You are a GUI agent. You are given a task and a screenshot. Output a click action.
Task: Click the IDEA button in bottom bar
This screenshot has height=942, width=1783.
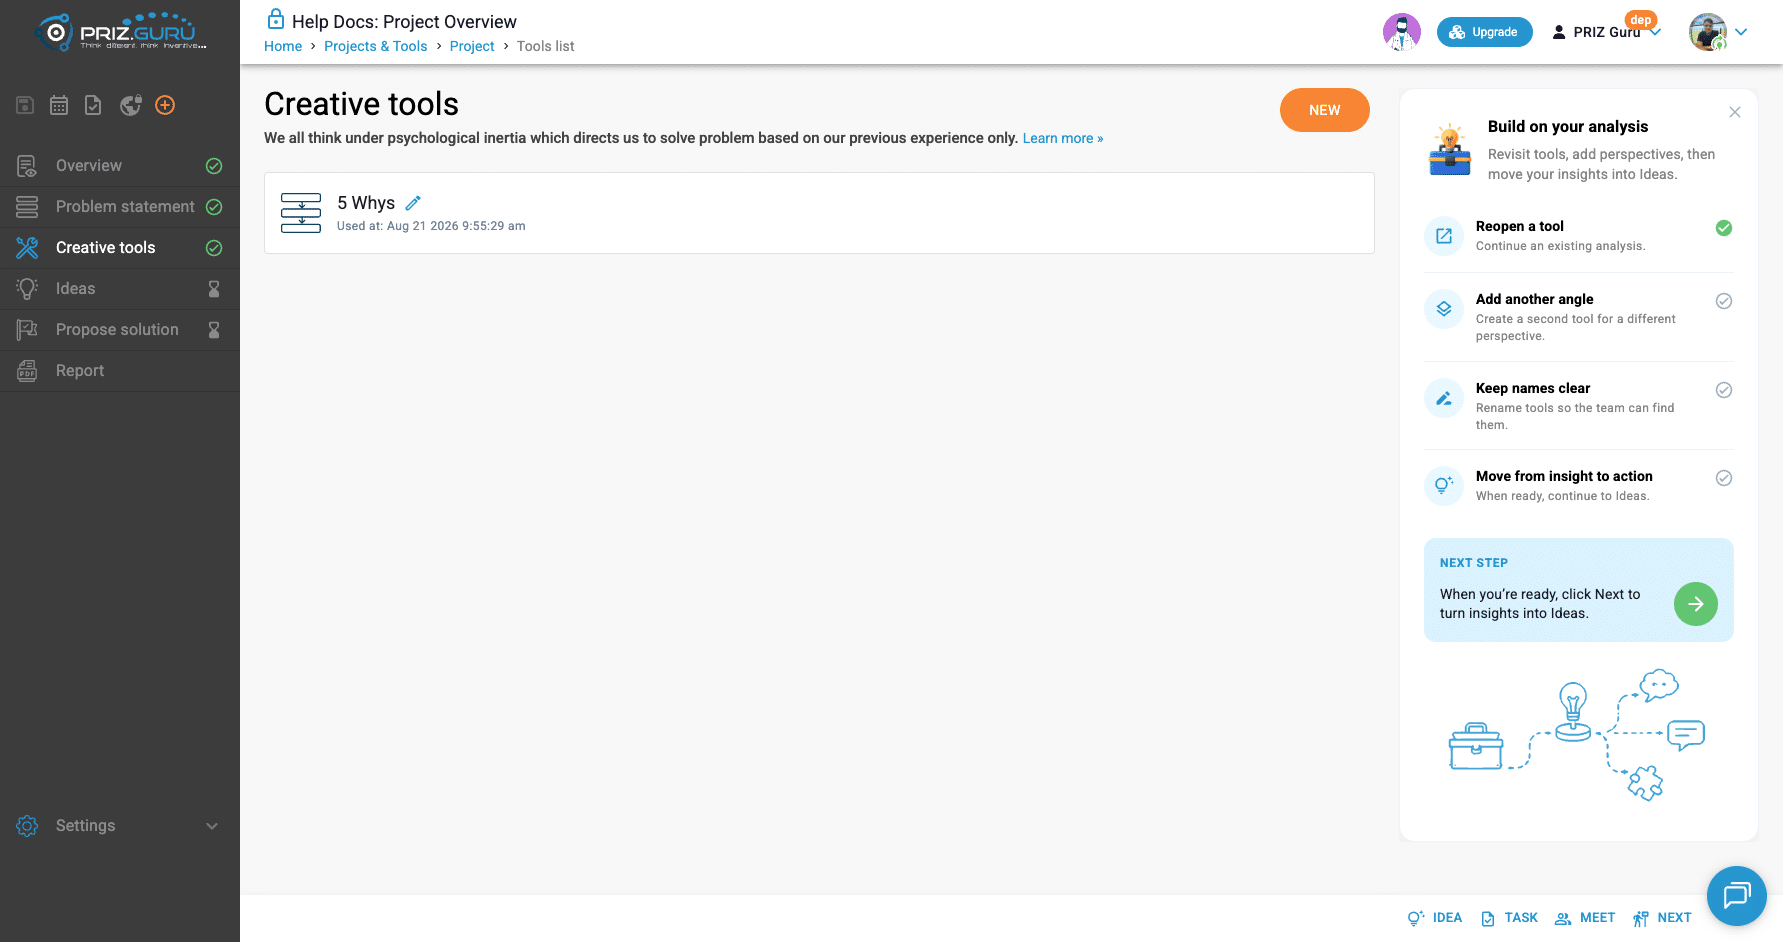1435,918
